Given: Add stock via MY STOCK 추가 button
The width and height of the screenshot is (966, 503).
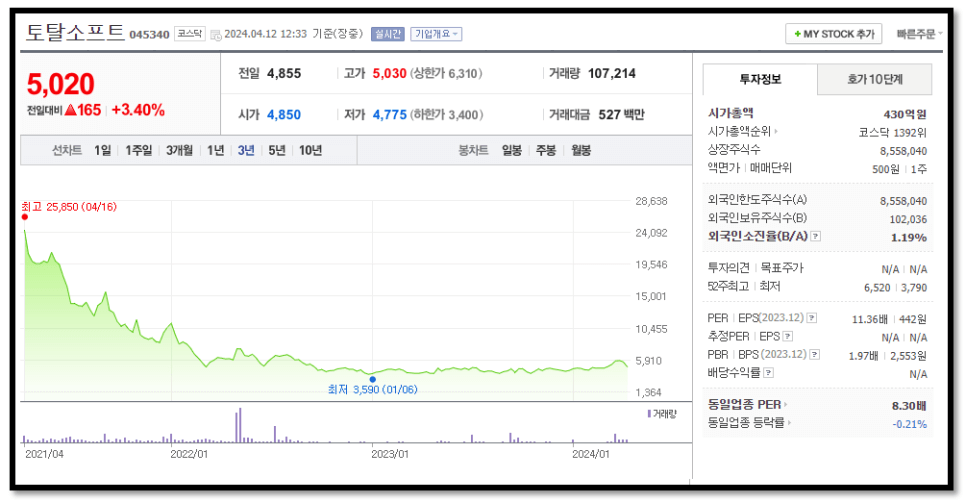Looking at the screenshot, I should pyautogui.click(x=834, y=34).
